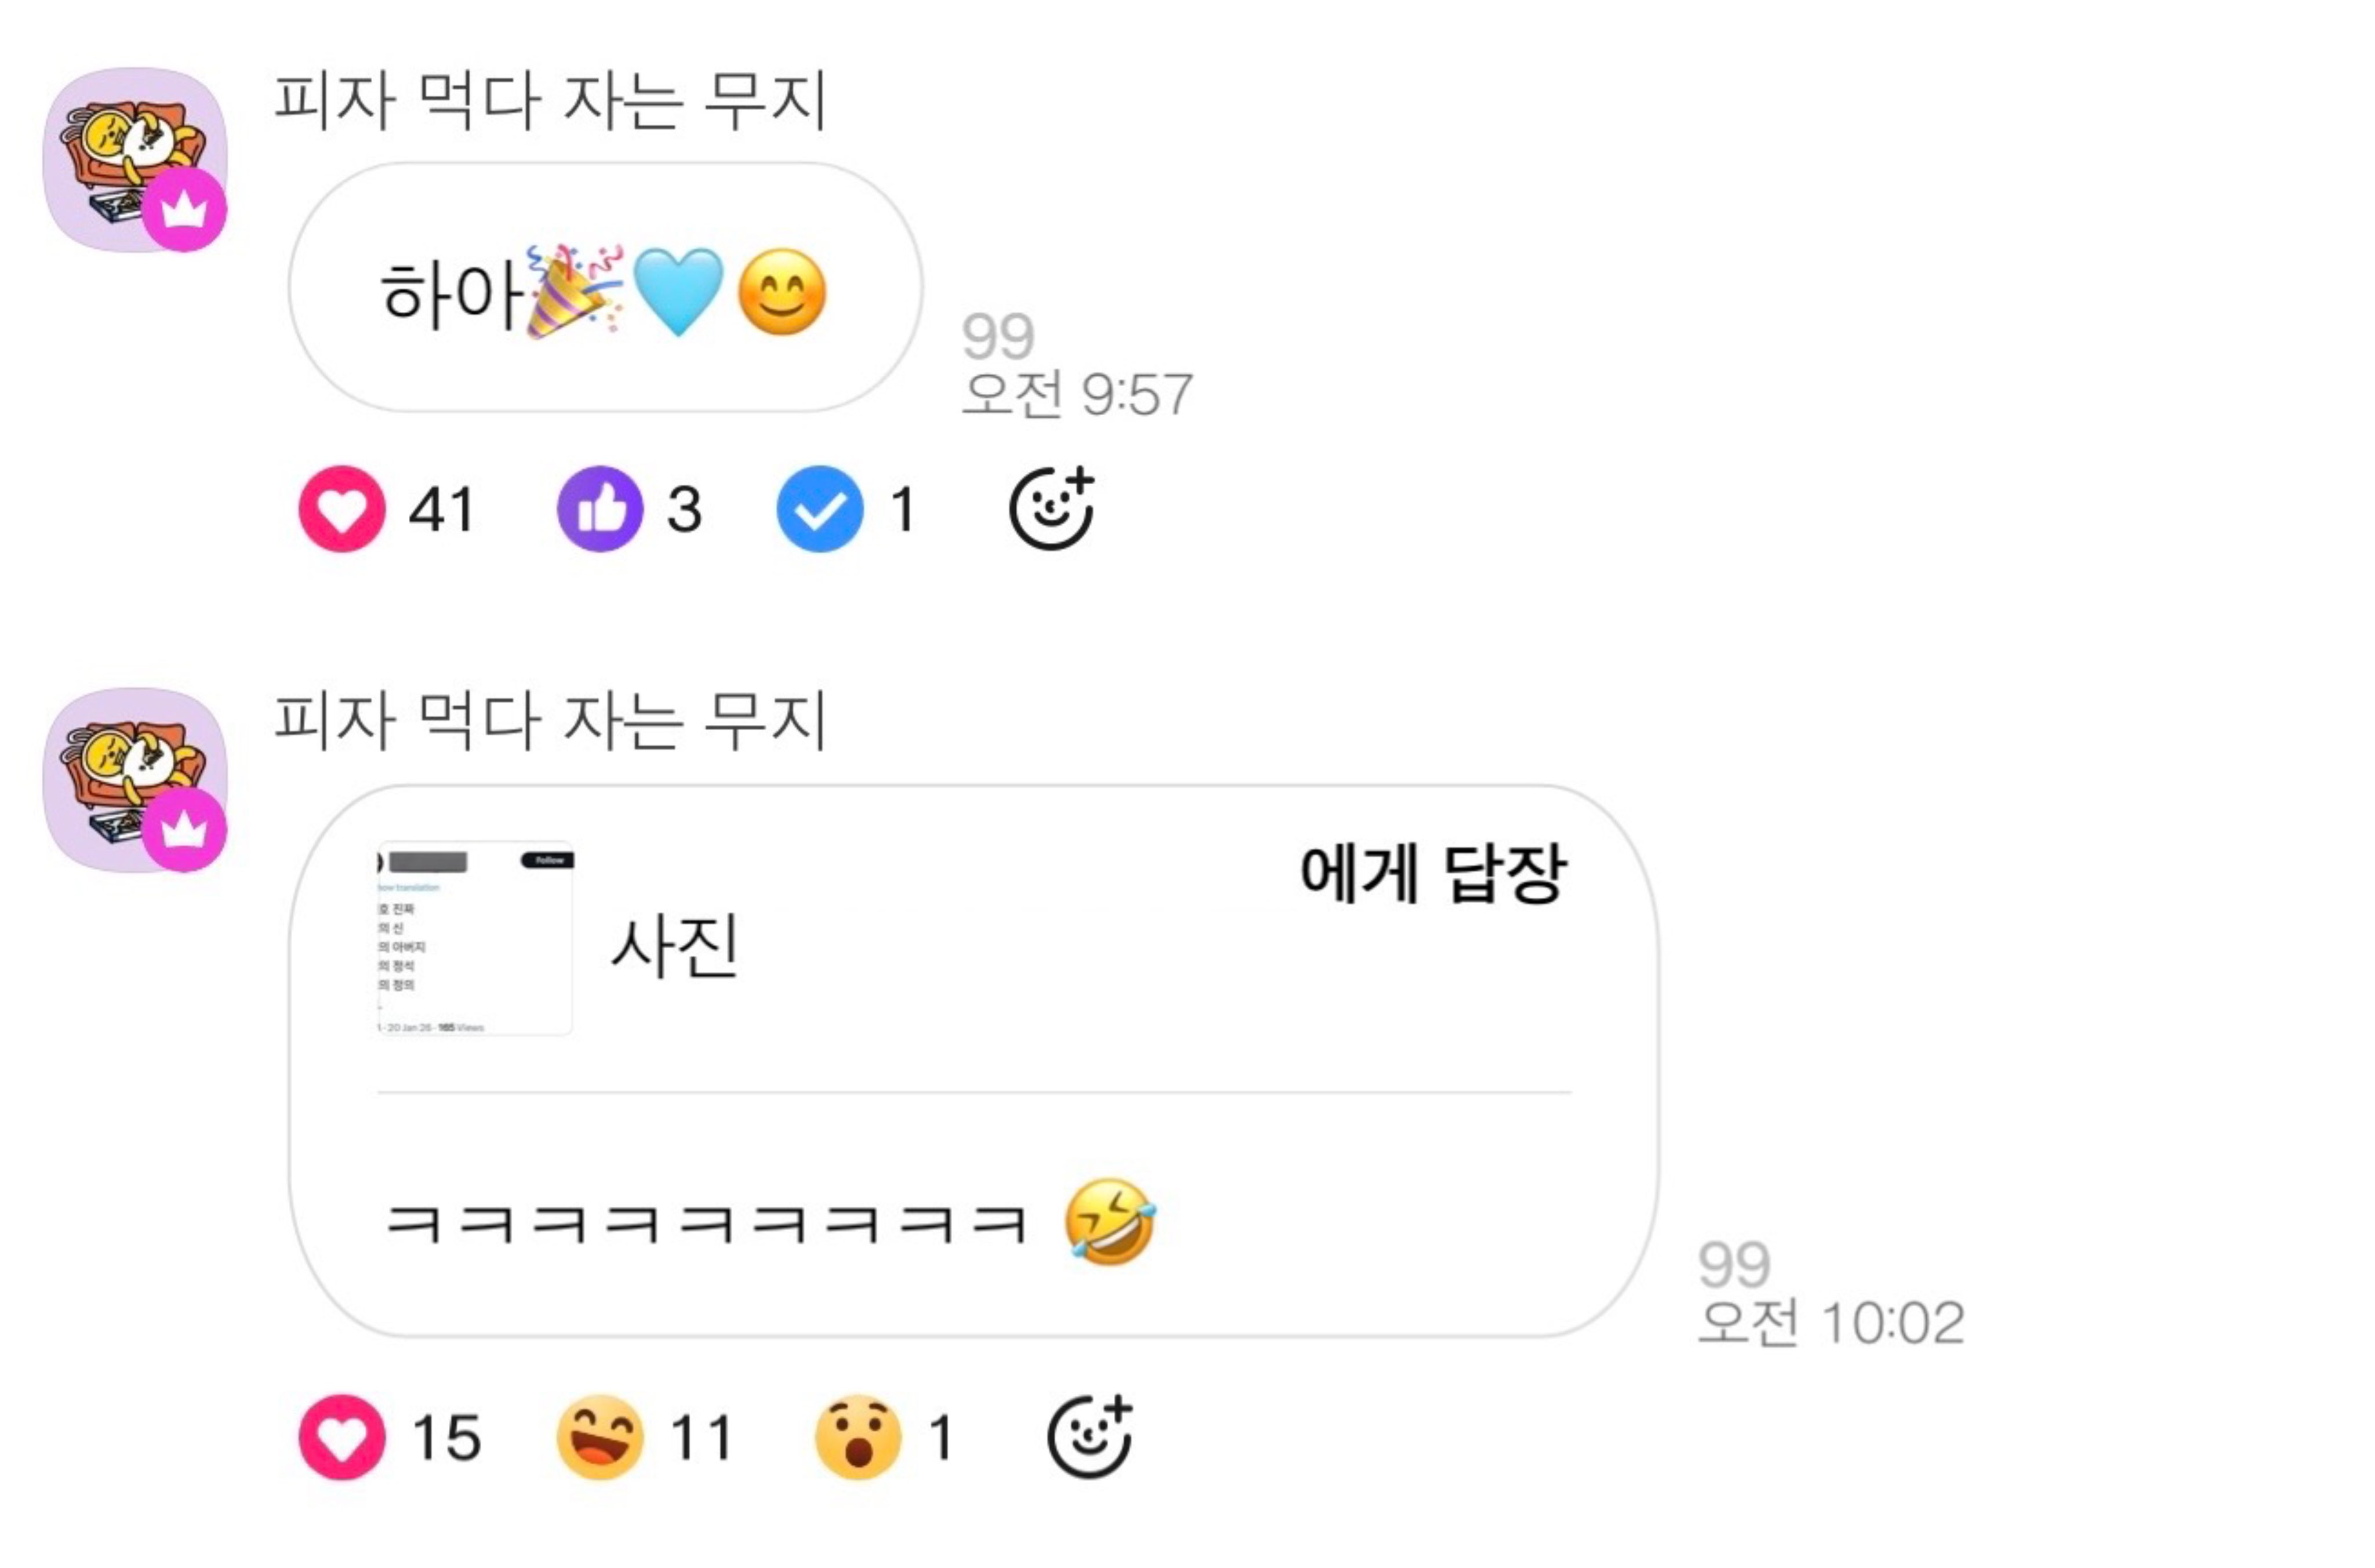Open the quoted photo thumbnail in reply

pyautogui.click(x=475, y=938)
